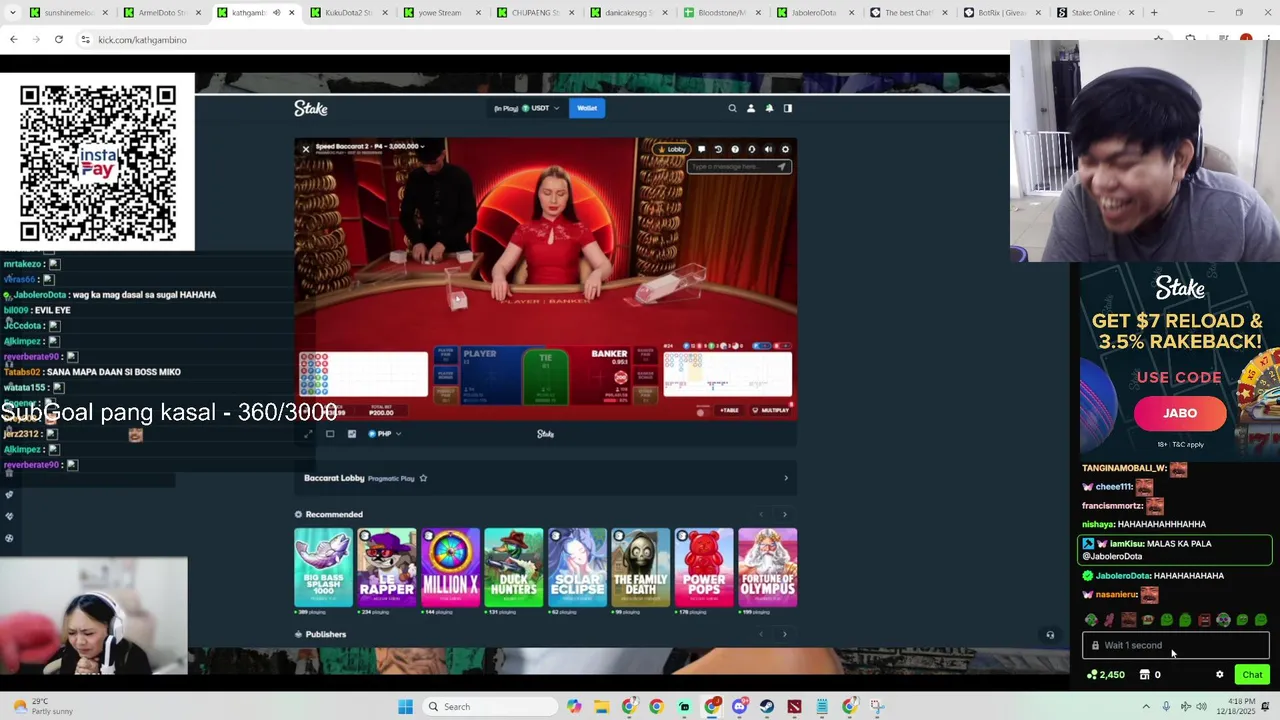
Task: Open Million X game thumbnail
Action: 450,567
